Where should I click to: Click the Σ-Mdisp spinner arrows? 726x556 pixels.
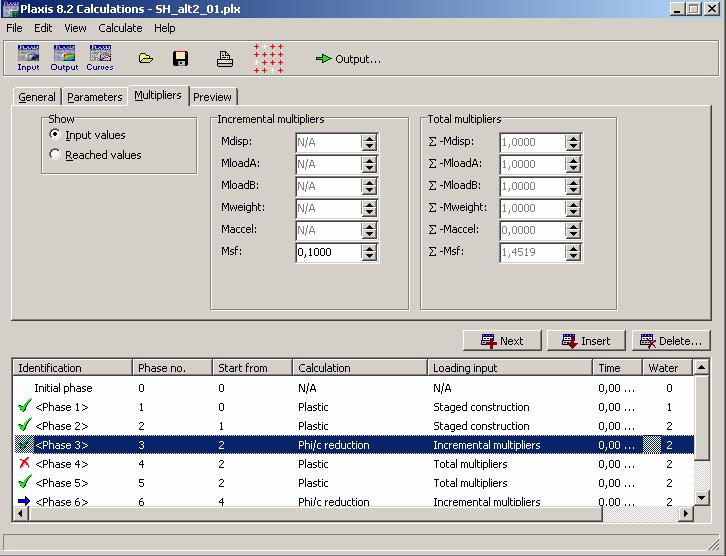coord(573,142)
